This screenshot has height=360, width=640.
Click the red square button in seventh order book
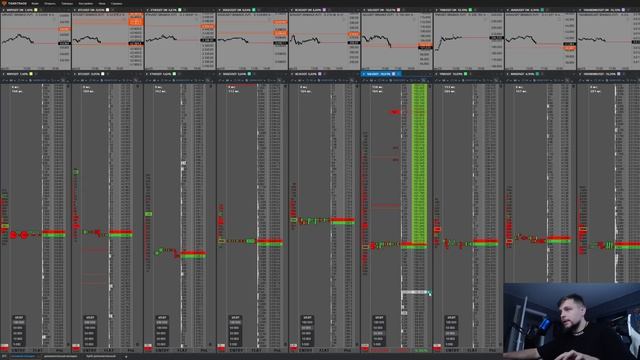click(x=437, y=347)
